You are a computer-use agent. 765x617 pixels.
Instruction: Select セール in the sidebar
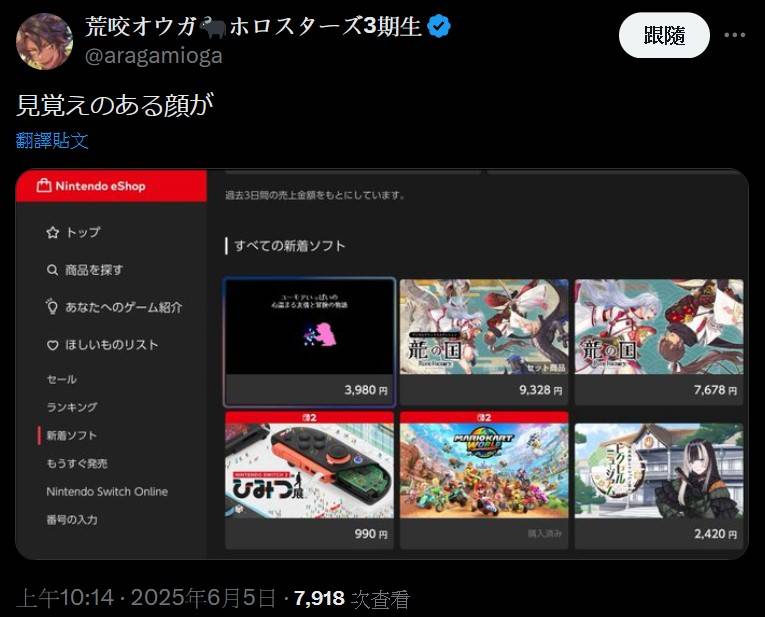(61, 379)
